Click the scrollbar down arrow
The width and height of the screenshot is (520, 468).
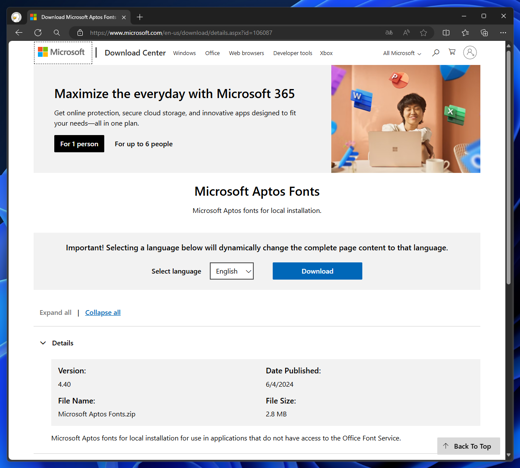click(x=508, y=455)
